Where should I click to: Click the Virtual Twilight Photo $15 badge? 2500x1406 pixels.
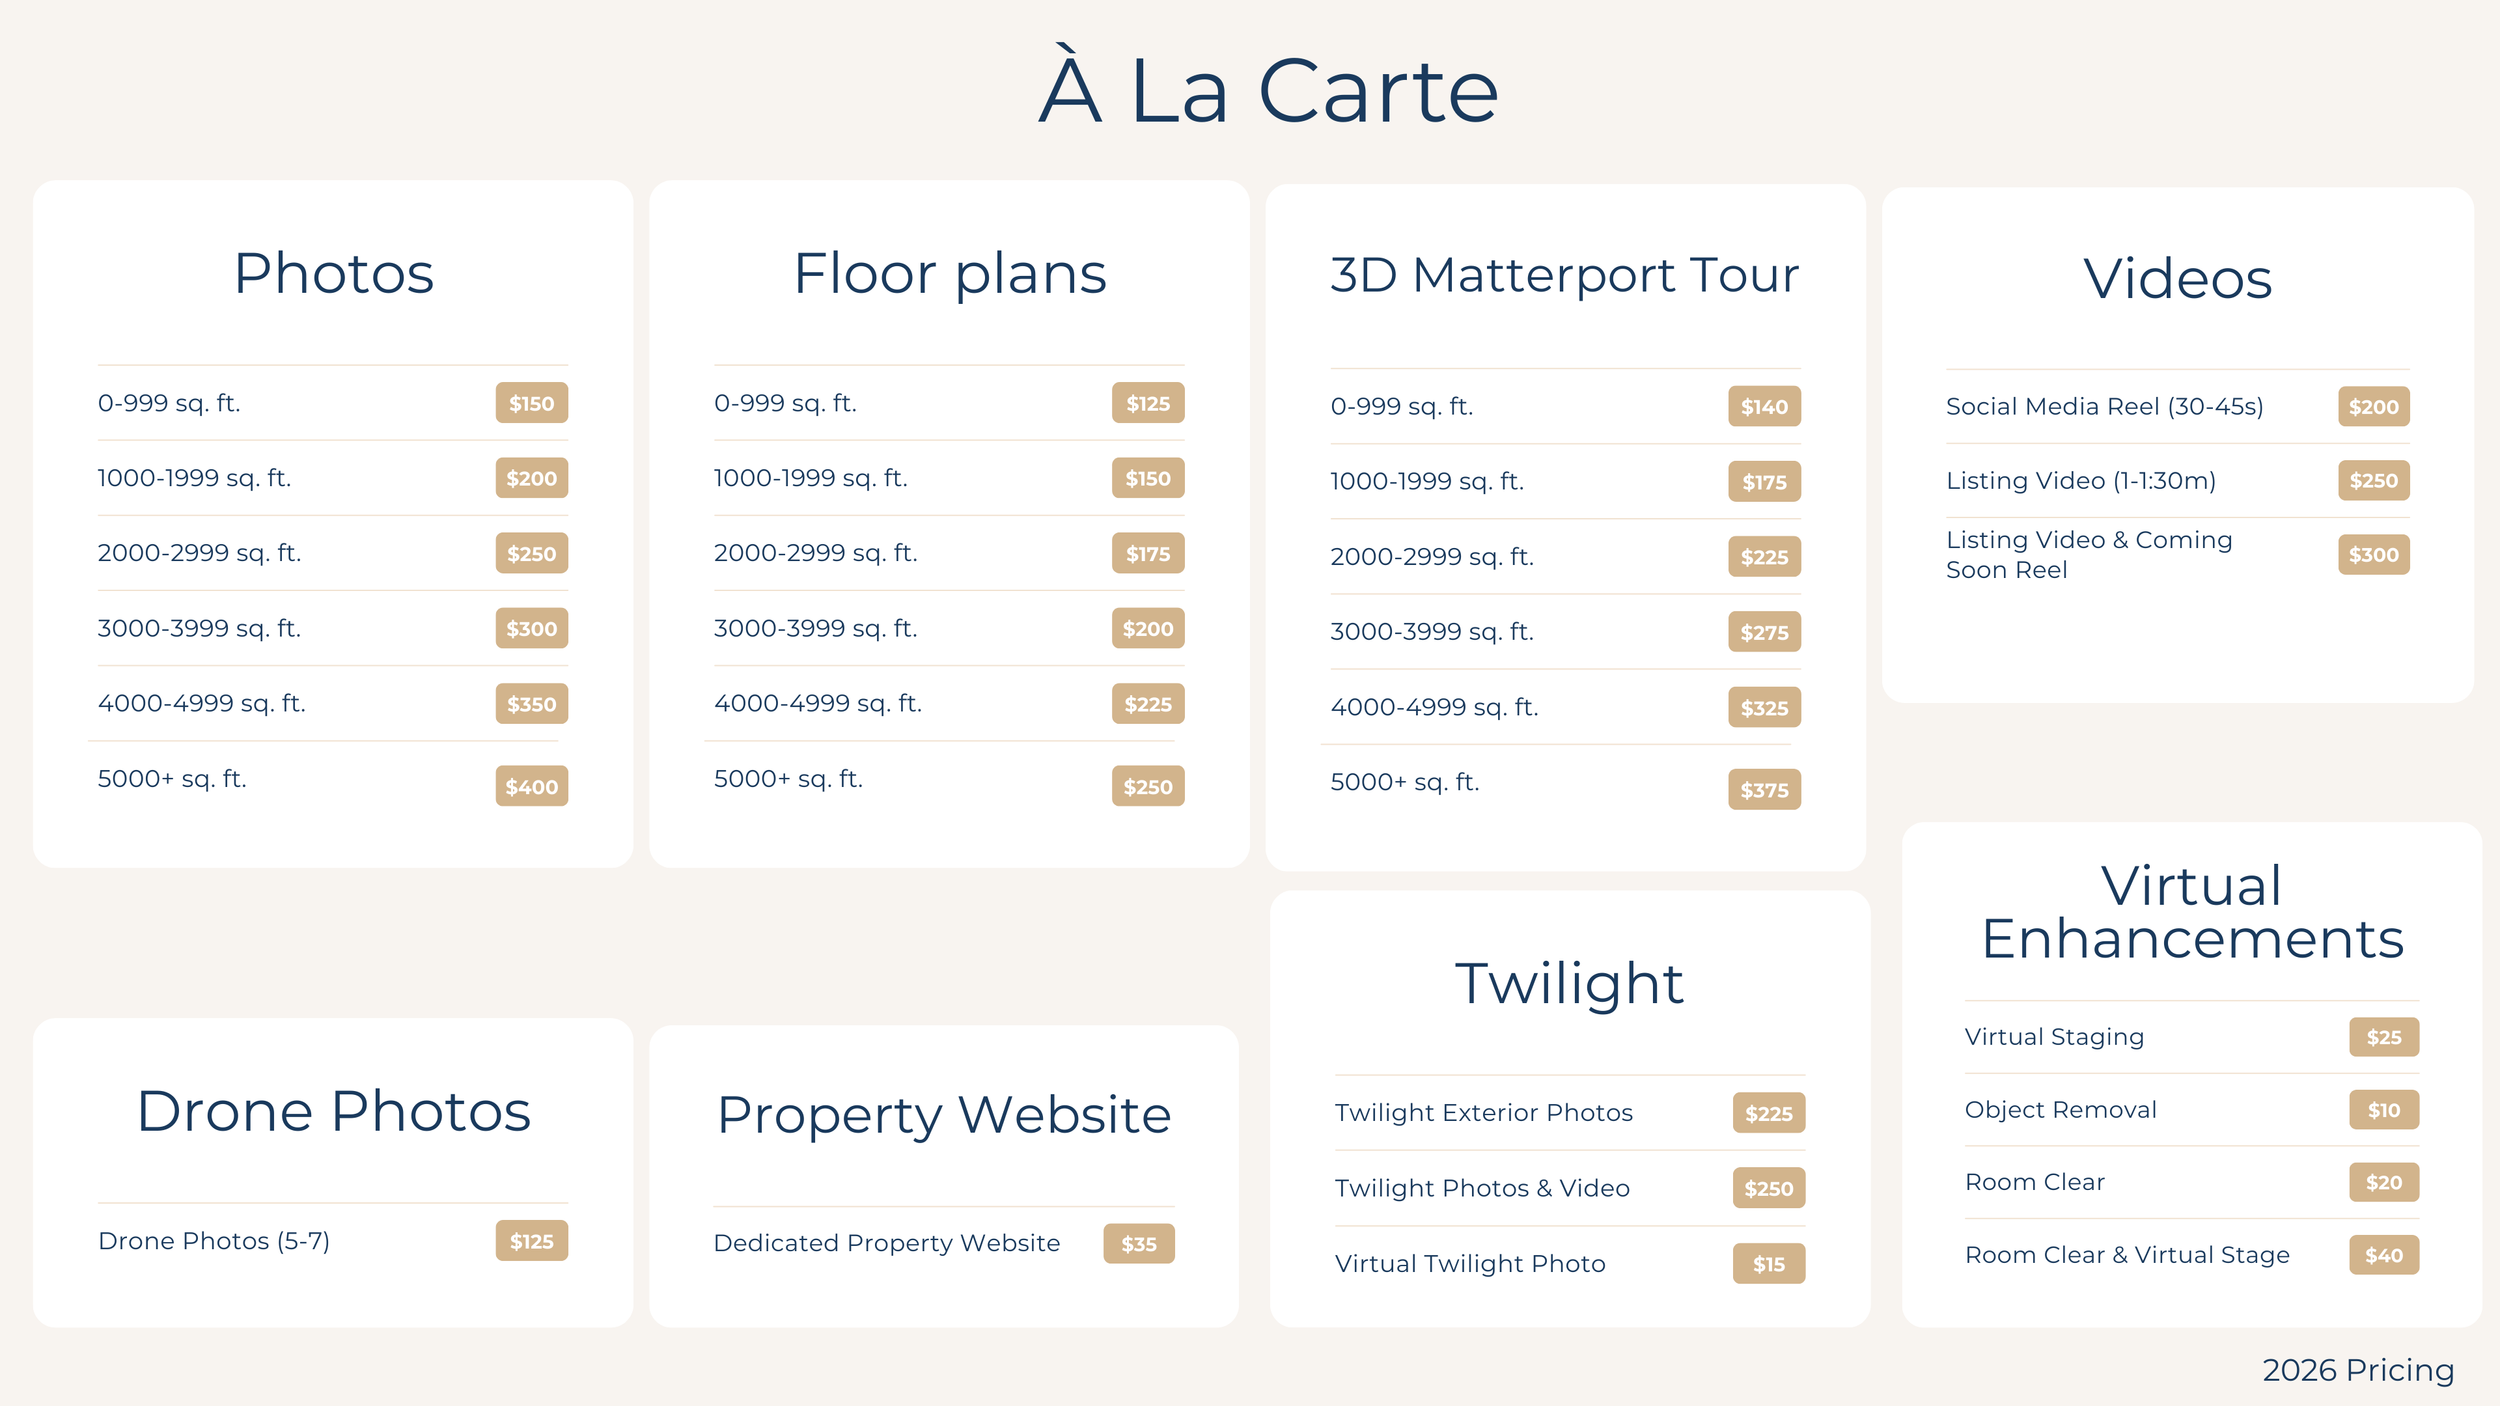(1768, 1264)
